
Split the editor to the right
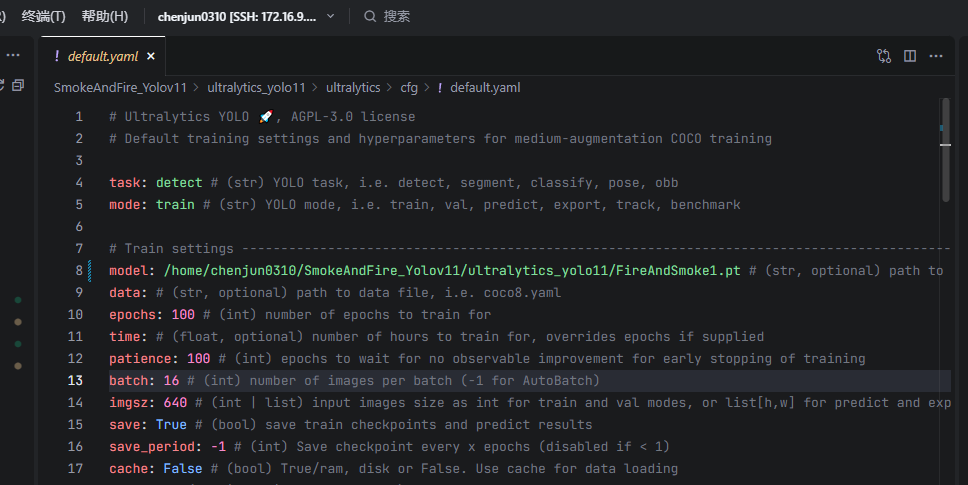(910, 56)
